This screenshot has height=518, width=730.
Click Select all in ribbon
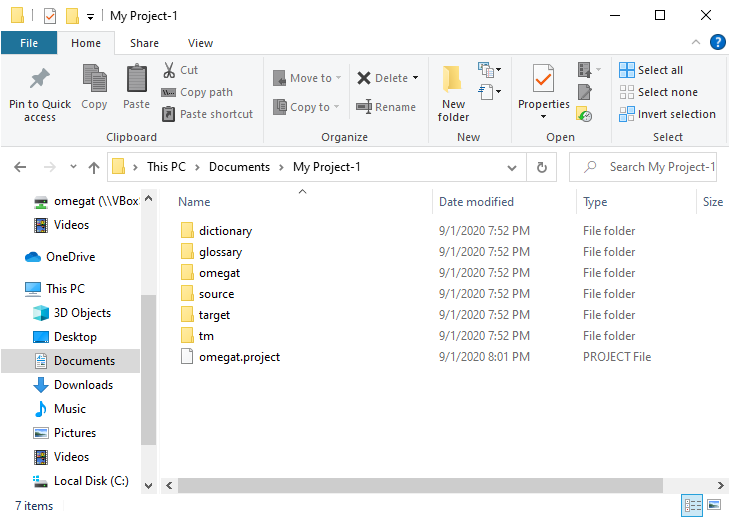[651, 70]
